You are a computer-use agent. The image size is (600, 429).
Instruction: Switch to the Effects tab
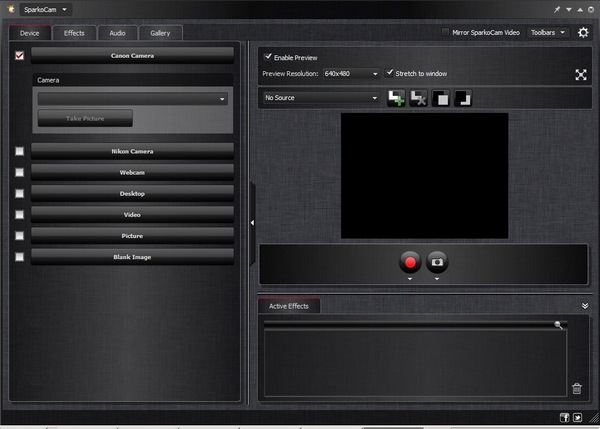click(74, 33)
